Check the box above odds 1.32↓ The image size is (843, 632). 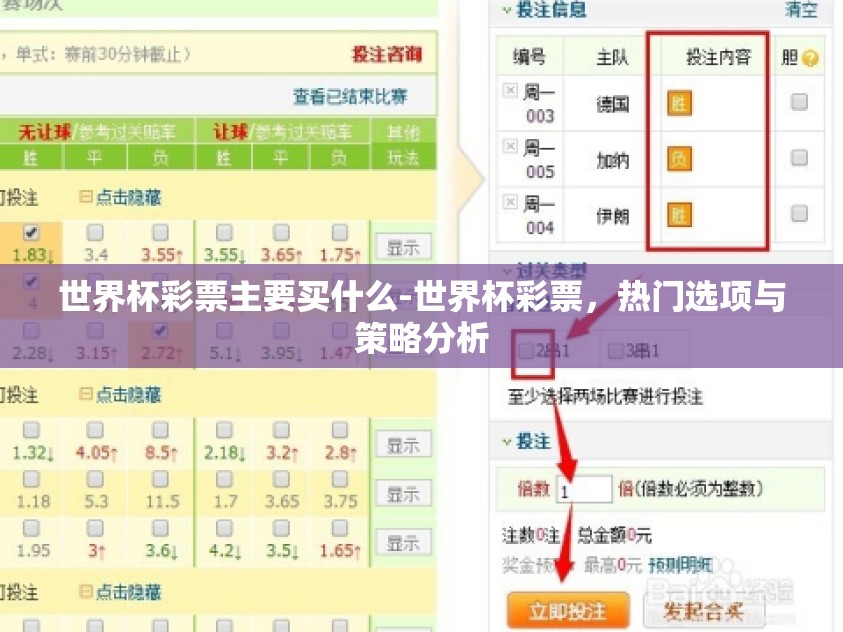click(31, 430)
